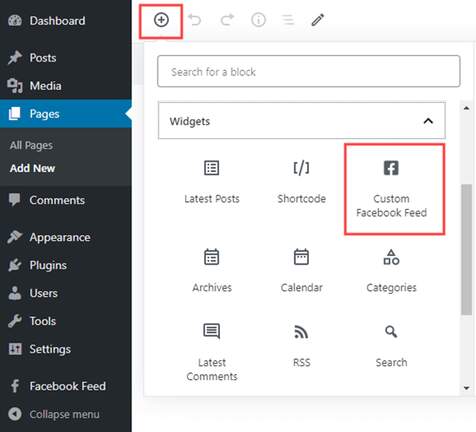
Task: Go to All Pages link
Action: (x=31, y=145)
